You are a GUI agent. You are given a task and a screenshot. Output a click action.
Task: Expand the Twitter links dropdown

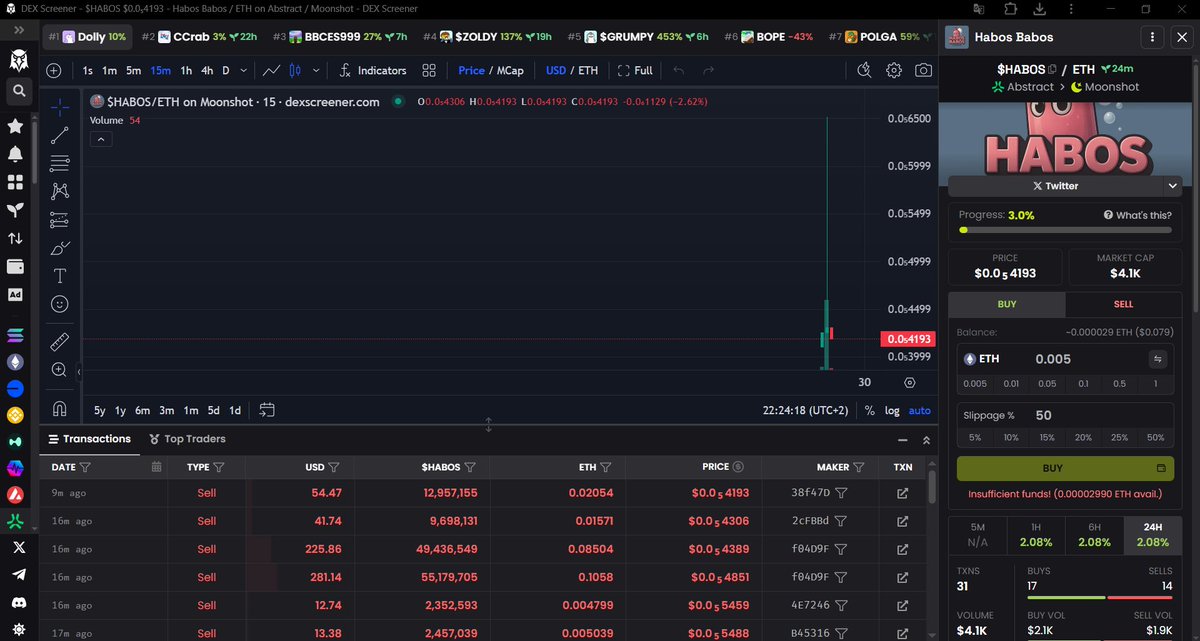[1172, 186]
